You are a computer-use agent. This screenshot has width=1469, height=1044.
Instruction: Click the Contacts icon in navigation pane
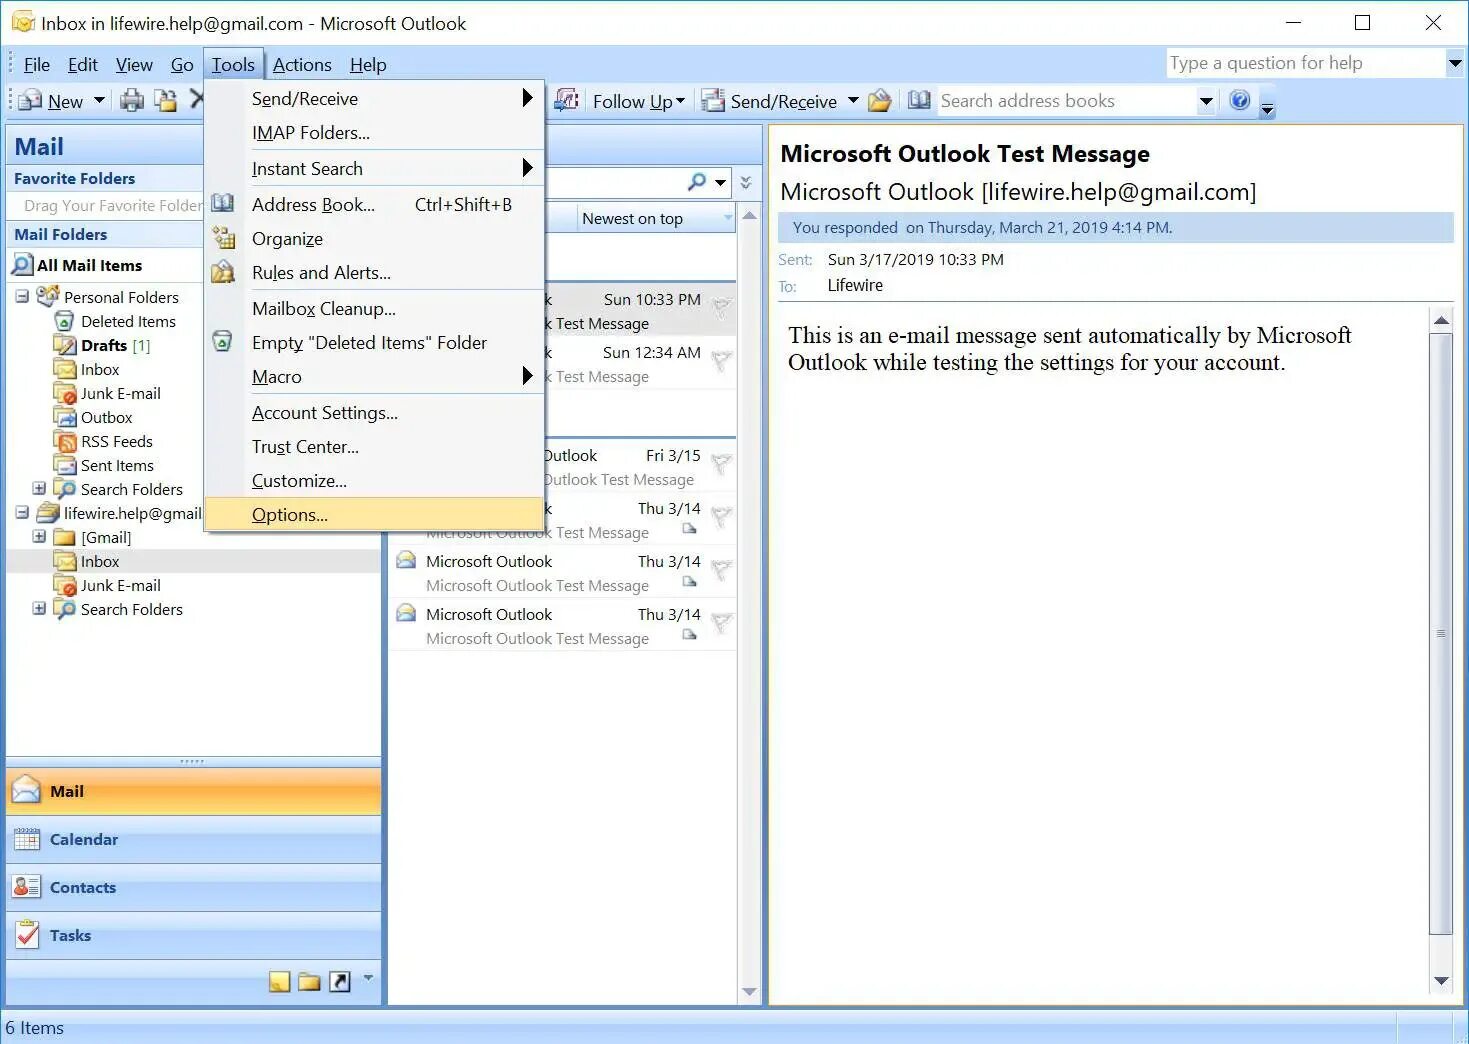[26, 887]
